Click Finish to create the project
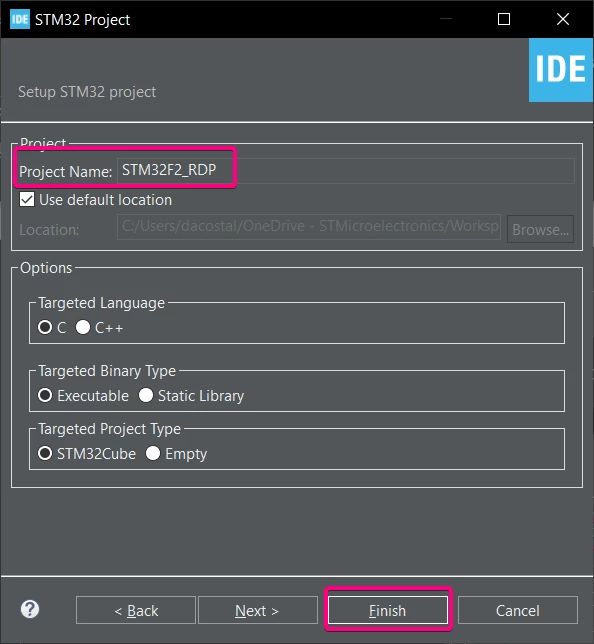 point(388,610)
